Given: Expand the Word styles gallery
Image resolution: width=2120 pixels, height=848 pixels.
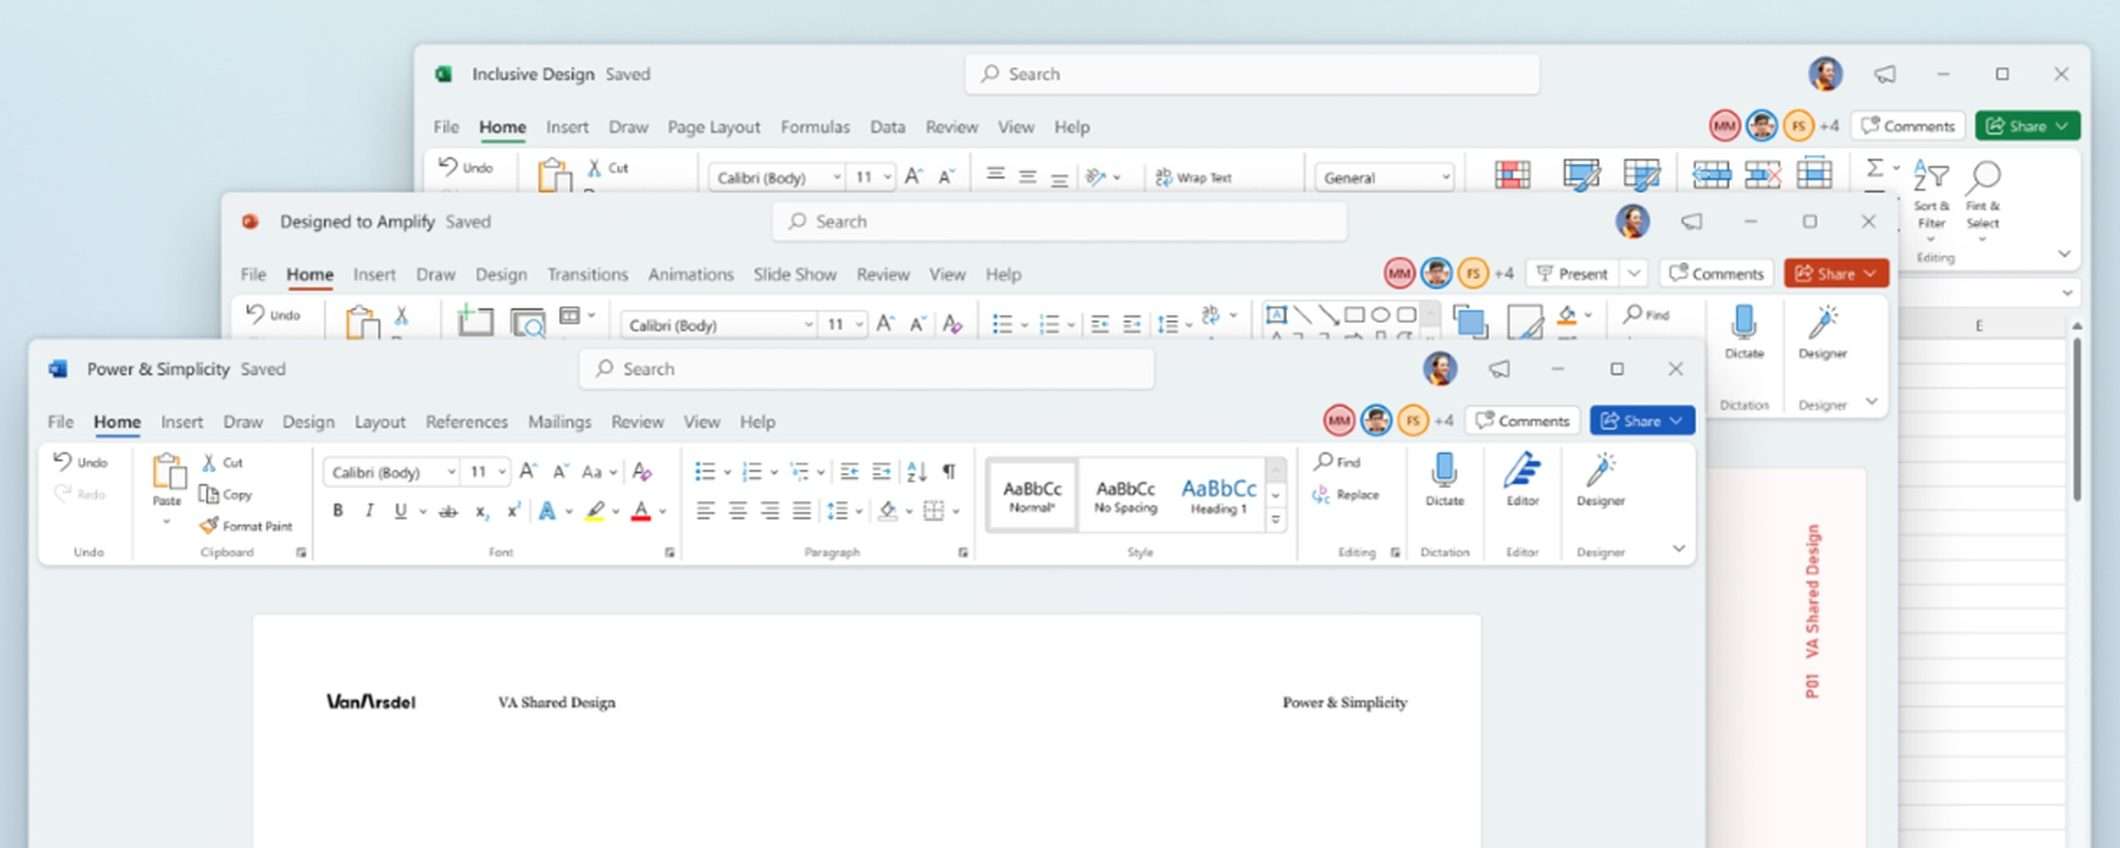Looking at the screenshot, I should (x=1275, y=520).
